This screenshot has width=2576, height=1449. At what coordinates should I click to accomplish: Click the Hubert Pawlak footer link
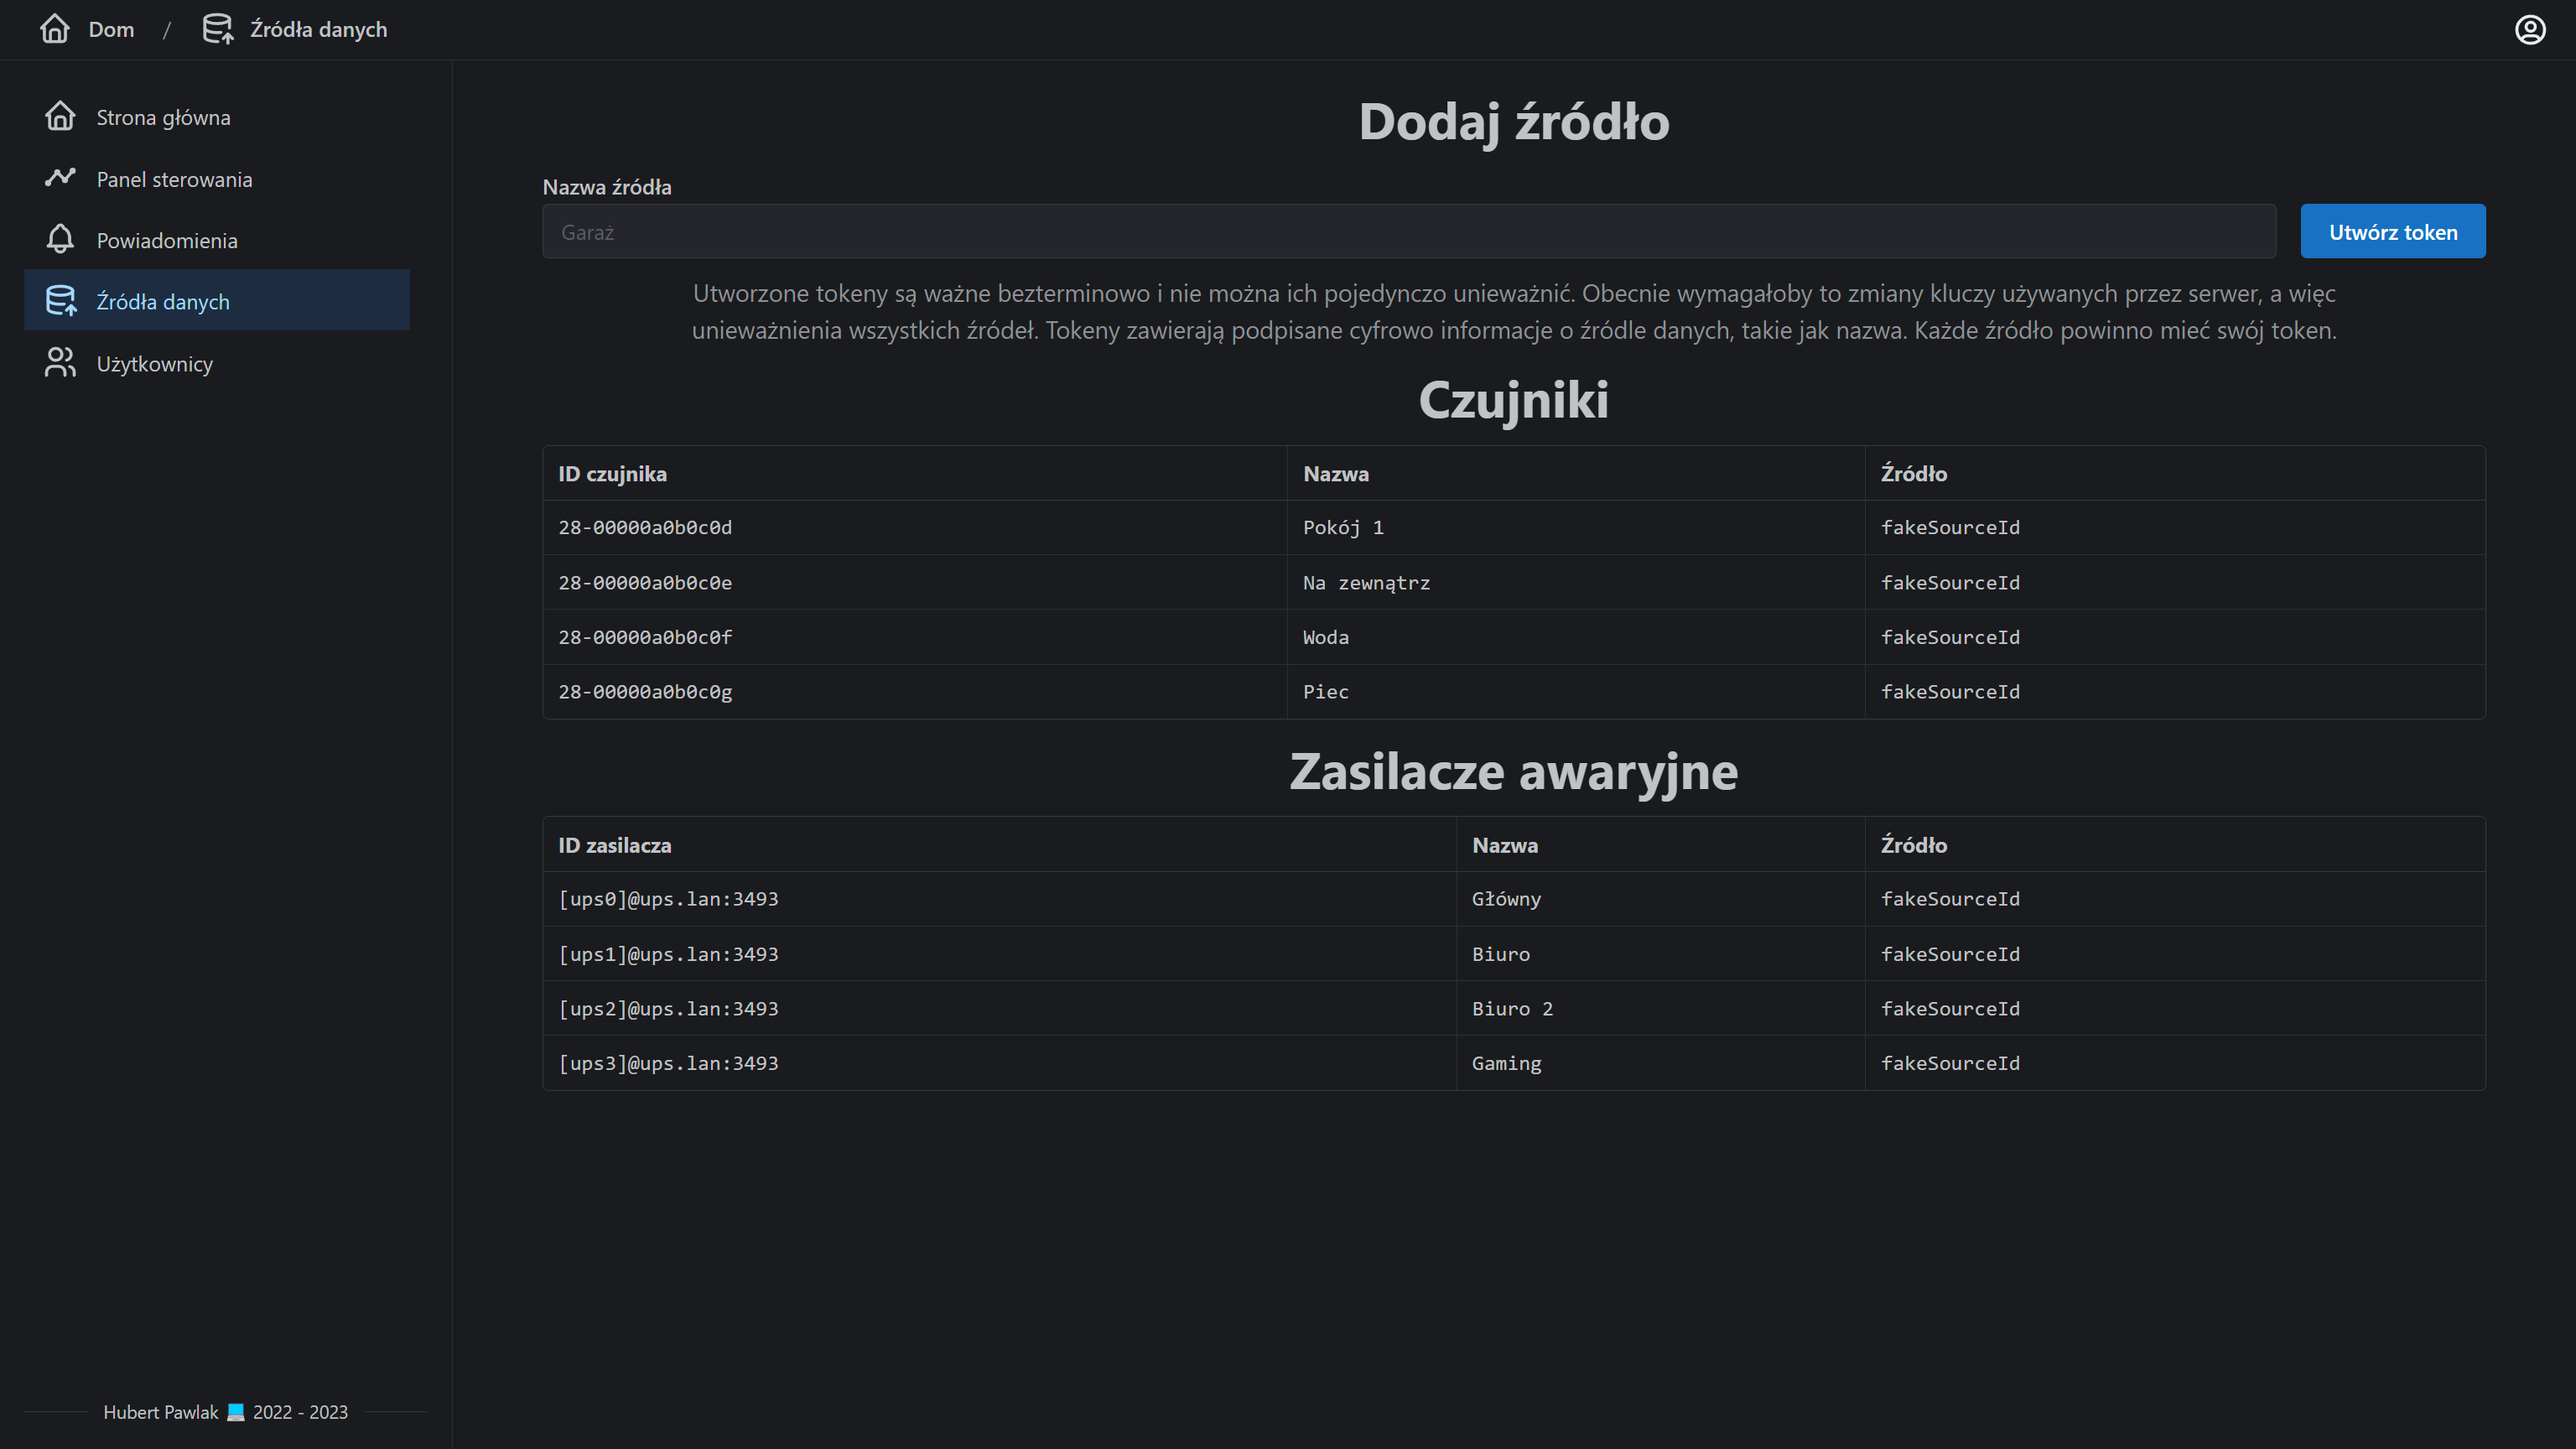pyautogui.click(x=161, y=1412)
